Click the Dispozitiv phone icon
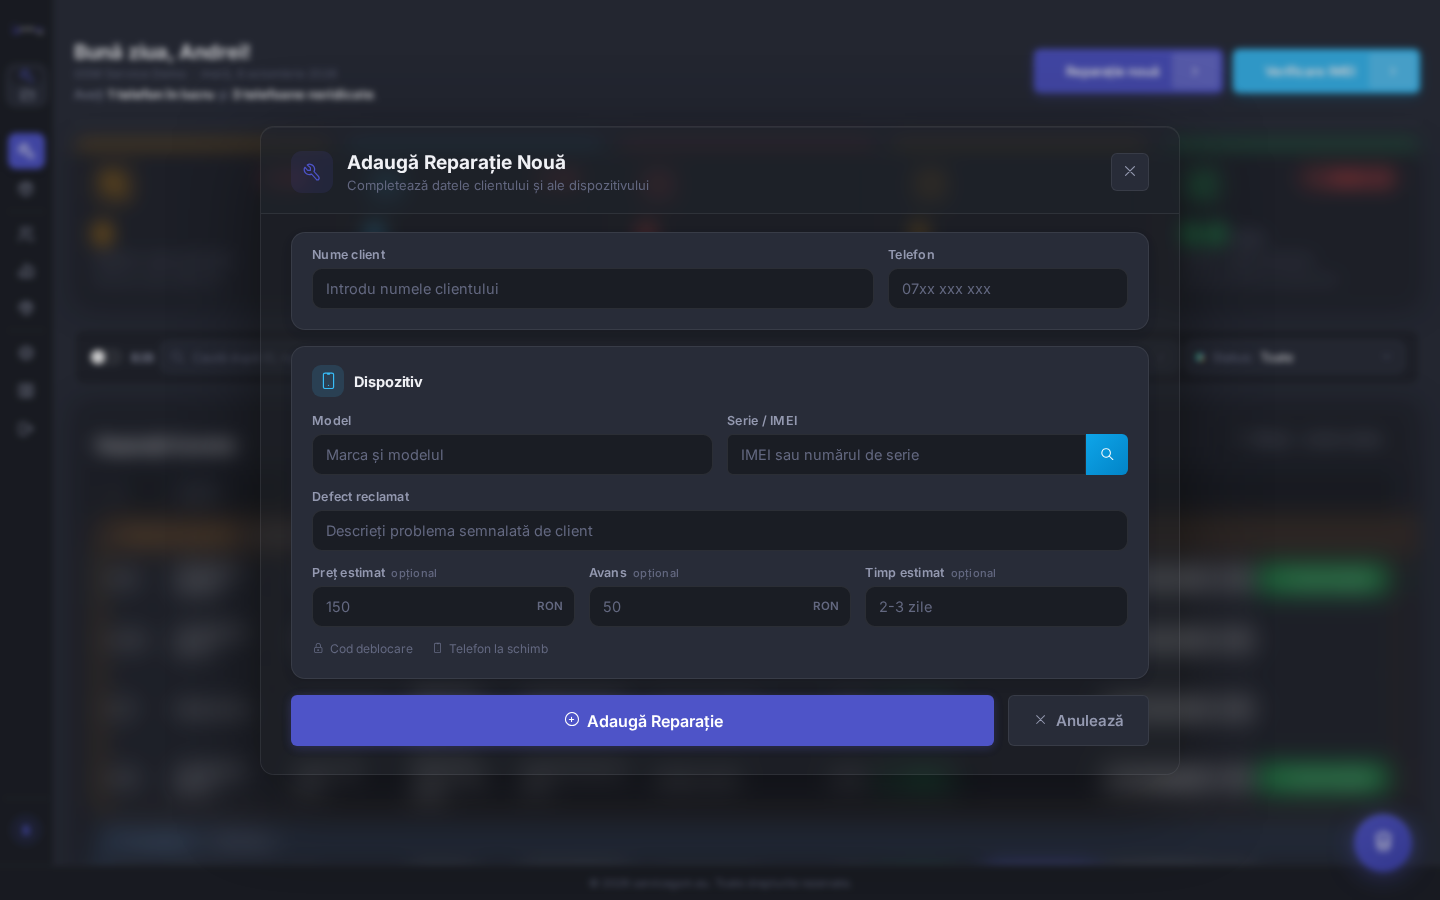 pyautogui.click(x=328, y=381)
